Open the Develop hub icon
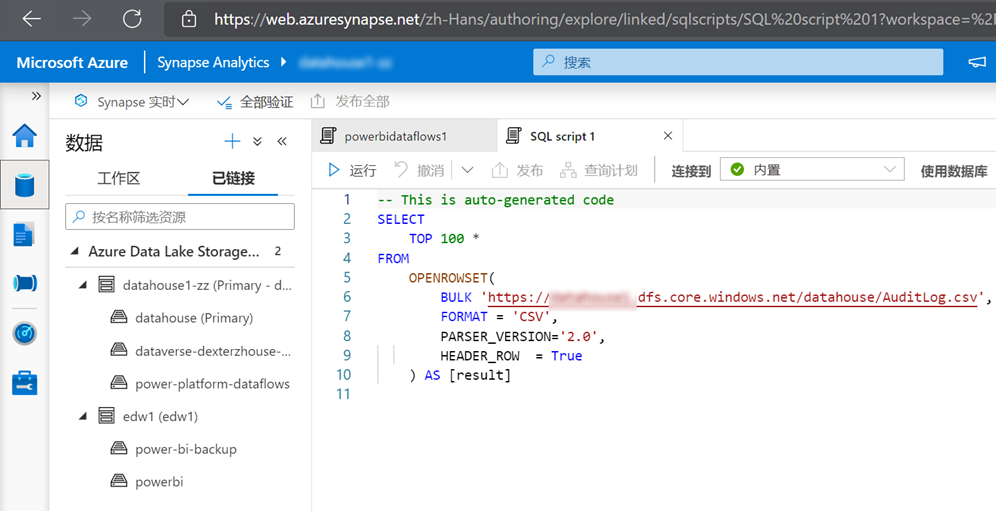 24,235
